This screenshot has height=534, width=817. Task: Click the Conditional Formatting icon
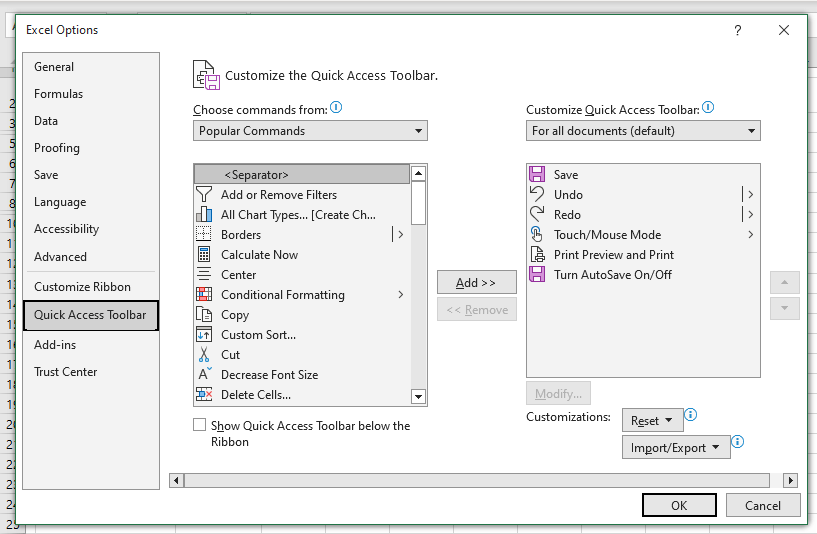(x=204, y=294)
